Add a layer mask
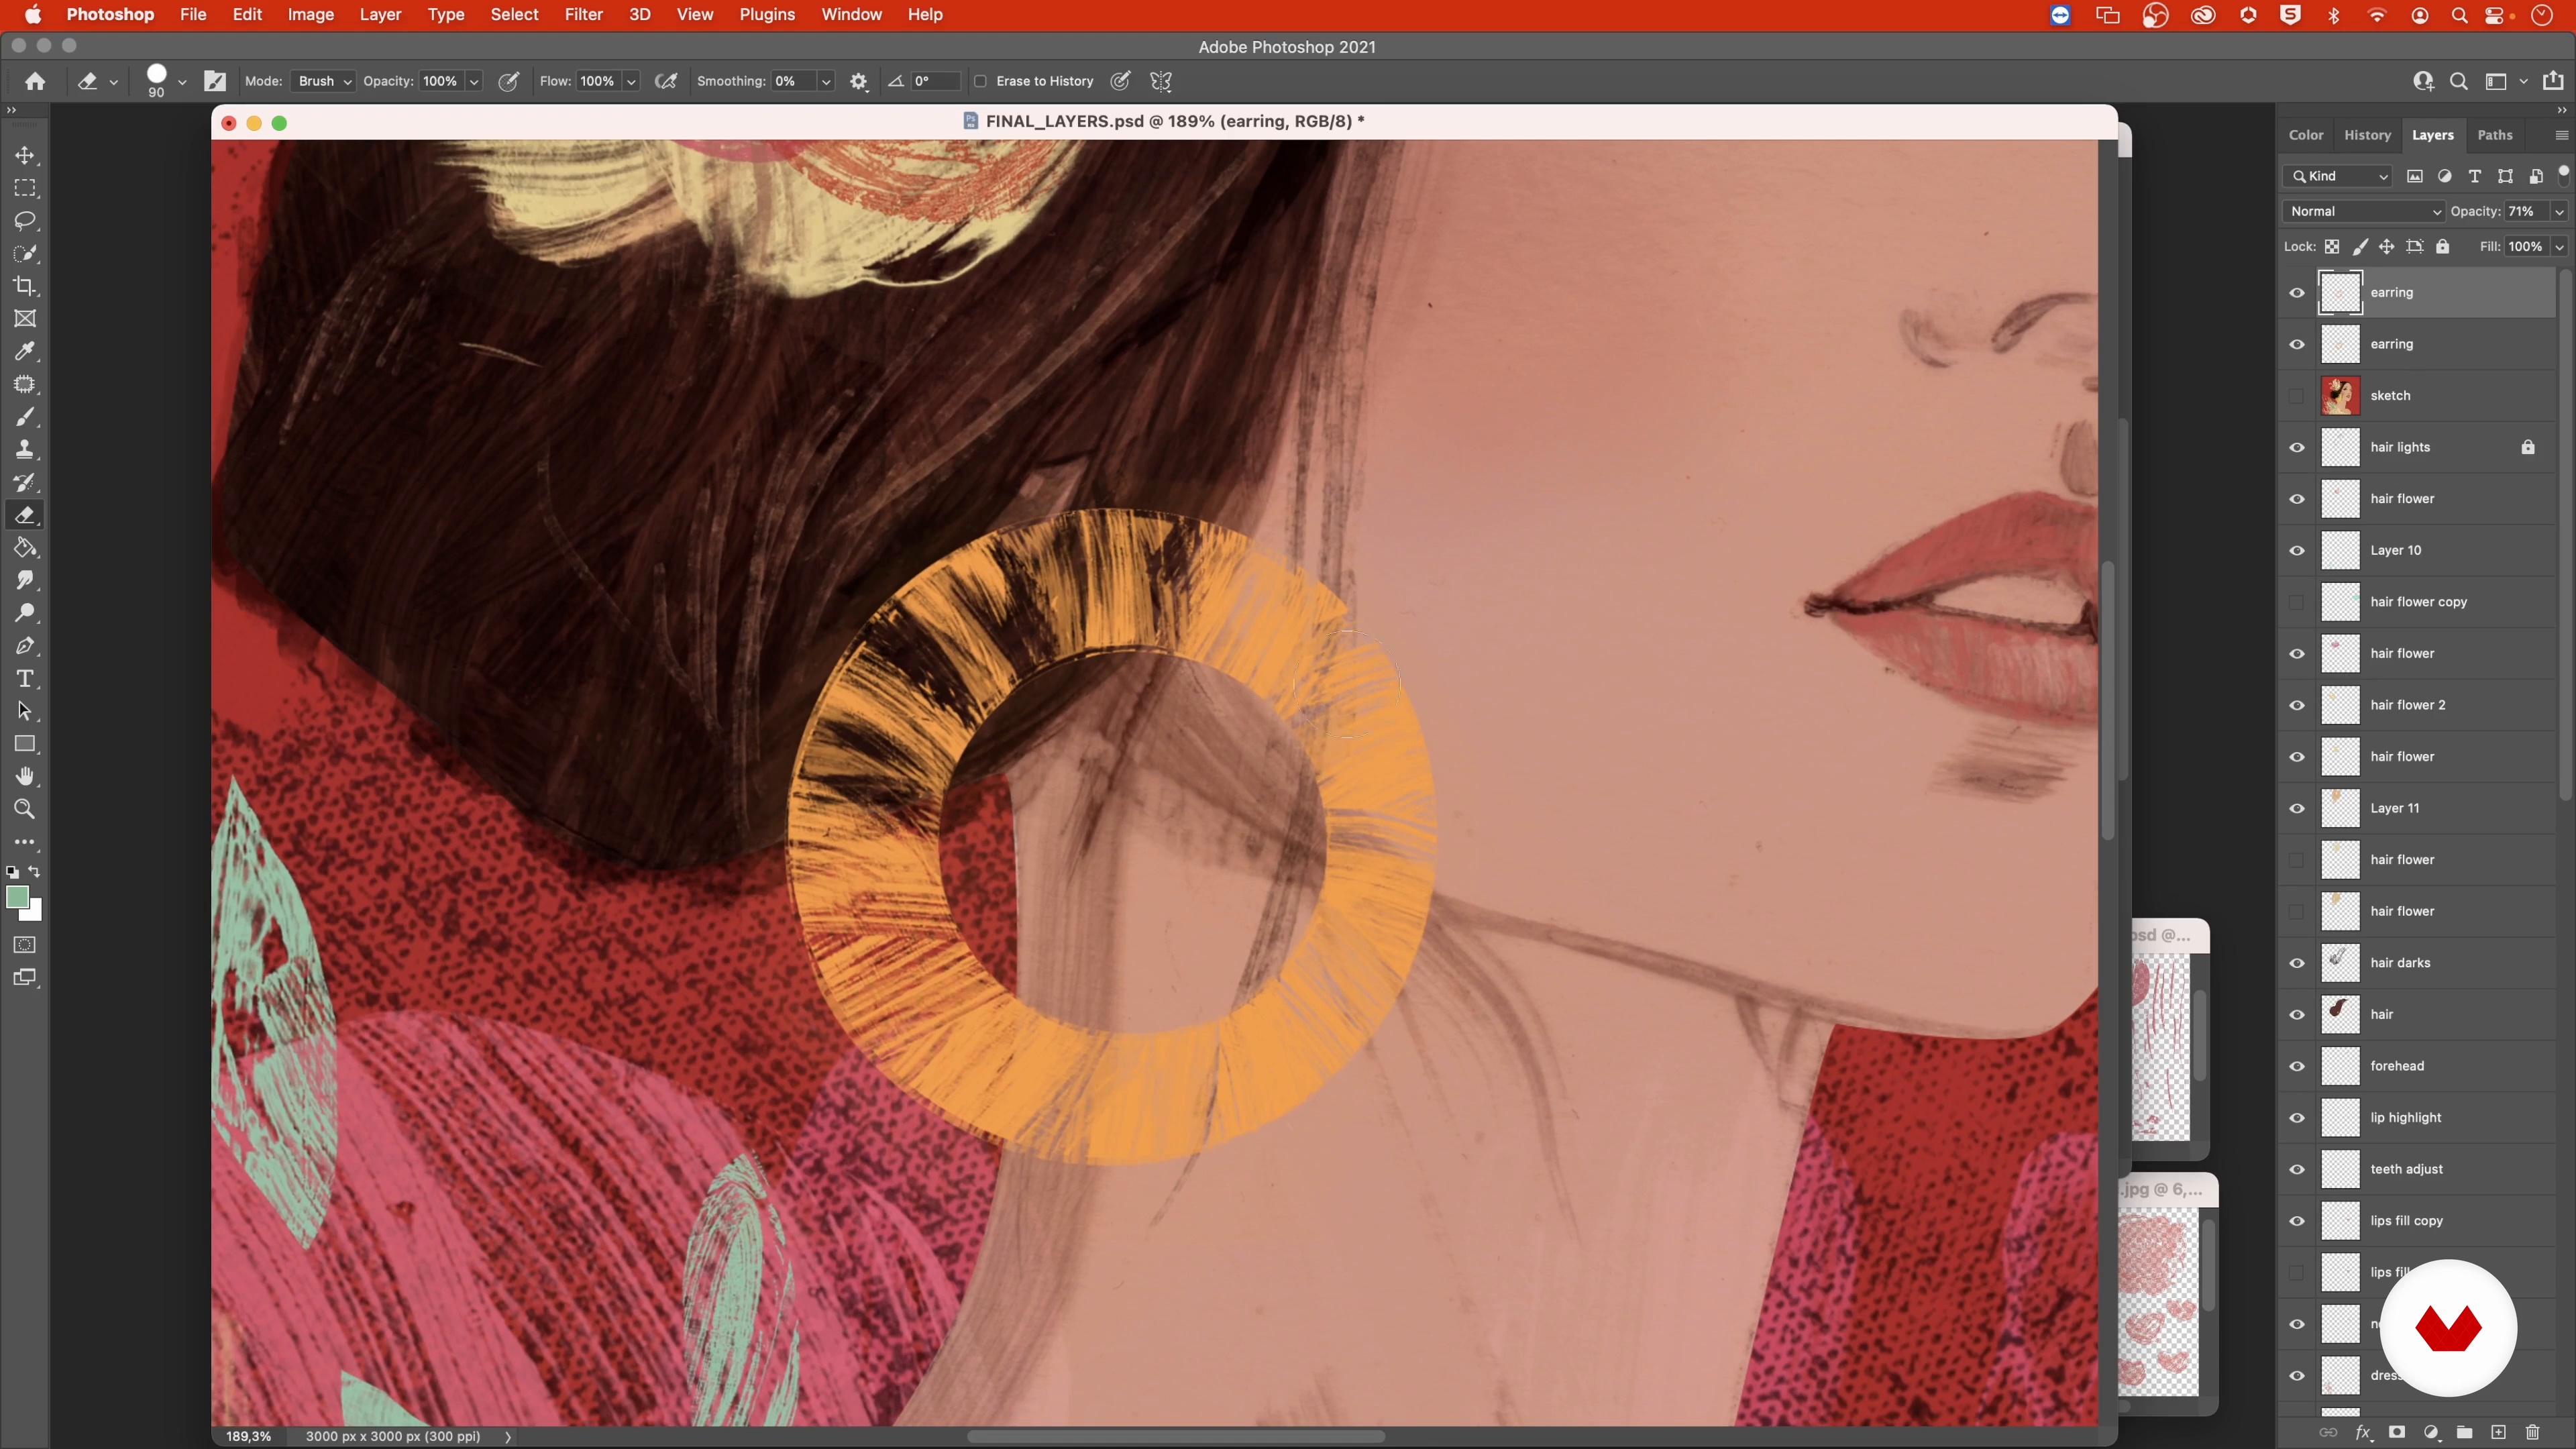 click(2397, 1432)
